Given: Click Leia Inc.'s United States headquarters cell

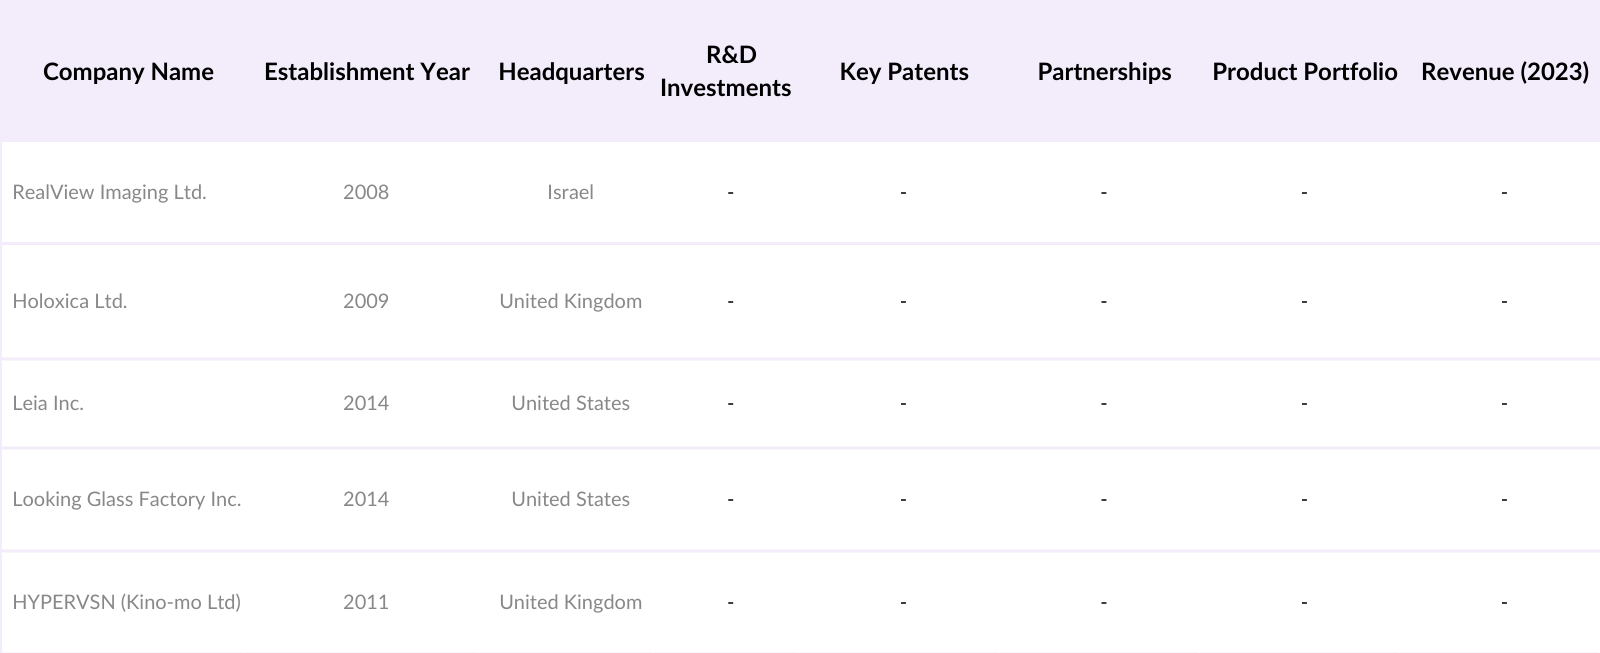Looking at the screenshot, I should pyautogui.click(x=570, y=403).
